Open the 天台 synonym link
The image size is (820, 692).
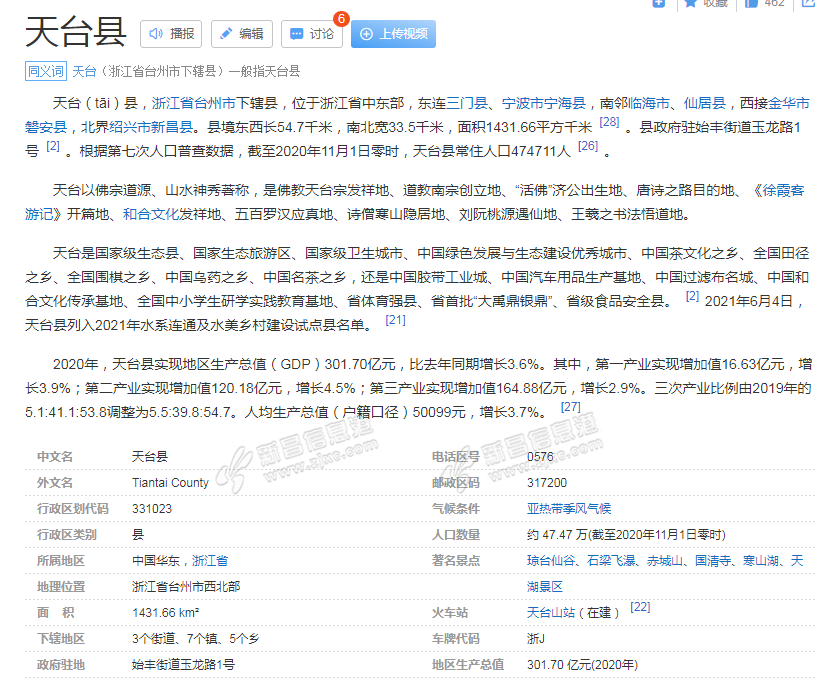tap(85, 71)
